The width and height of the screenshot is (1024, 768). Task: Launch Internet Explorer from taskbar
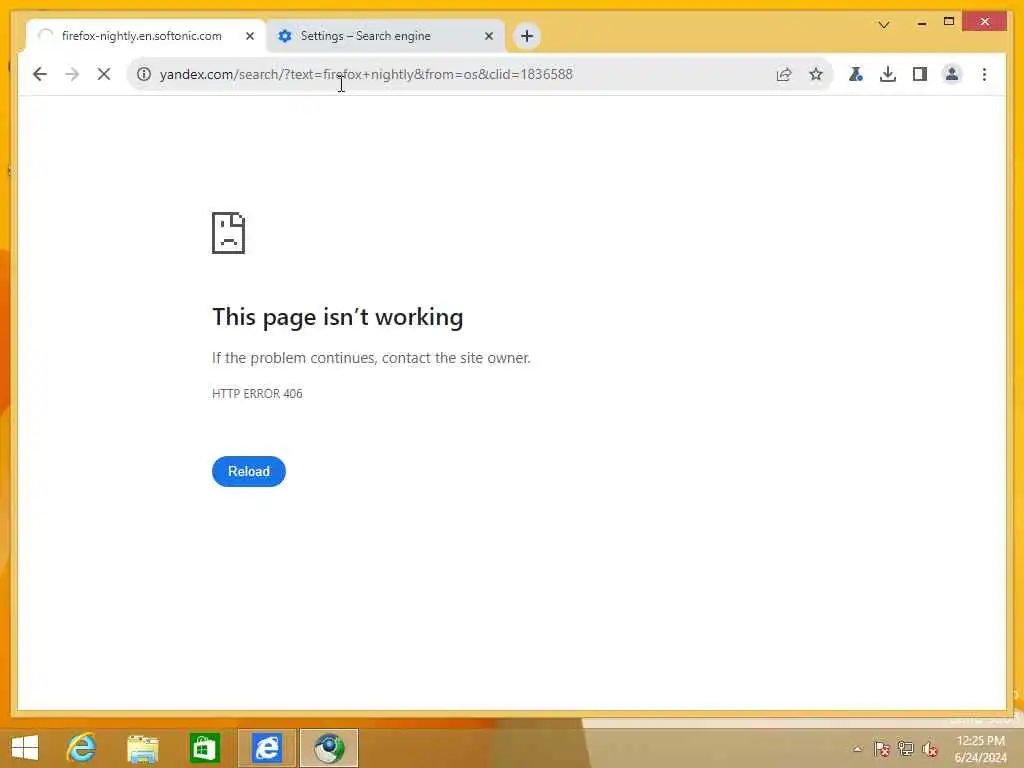tap(81, 748)
